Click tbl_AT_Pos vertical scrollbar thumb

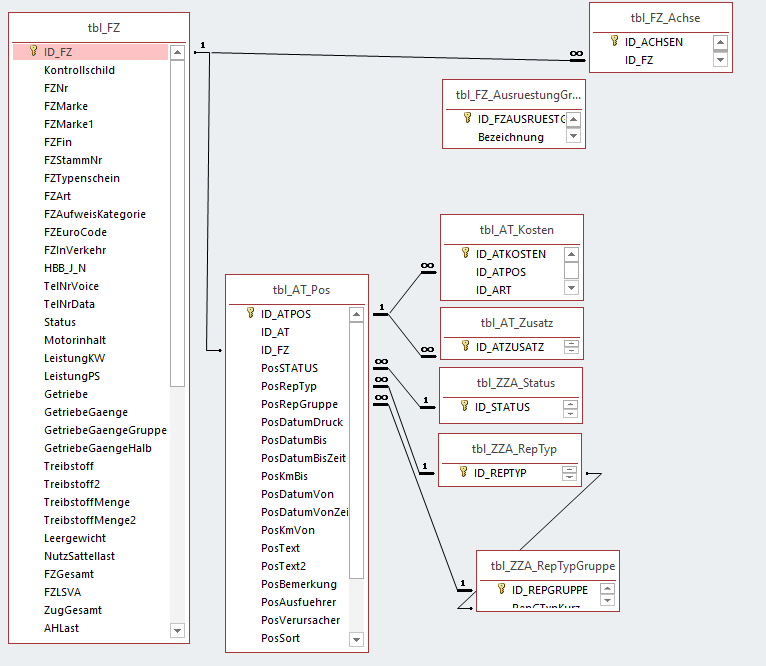[357, 450]
